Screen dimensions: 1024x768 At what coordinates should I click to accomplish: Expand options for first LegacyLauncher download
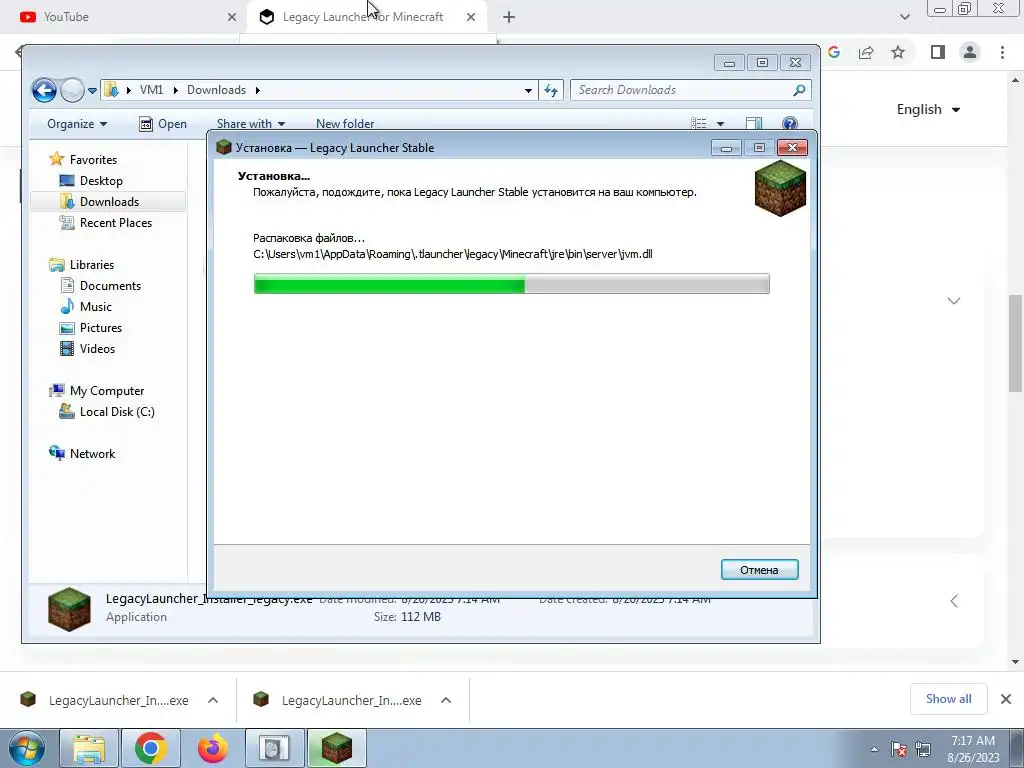(213, 700)
